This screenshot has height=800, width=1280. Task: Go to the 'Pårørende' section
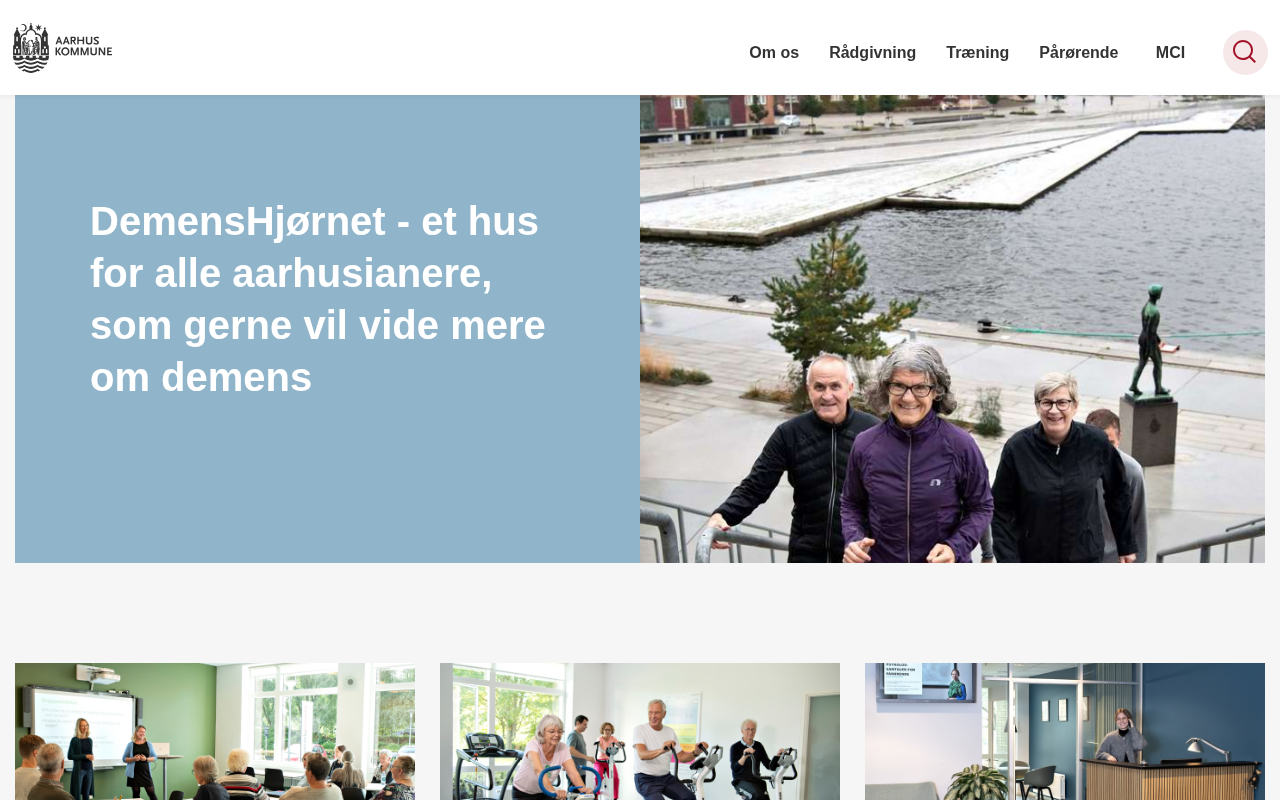[x=1078, y=52]
